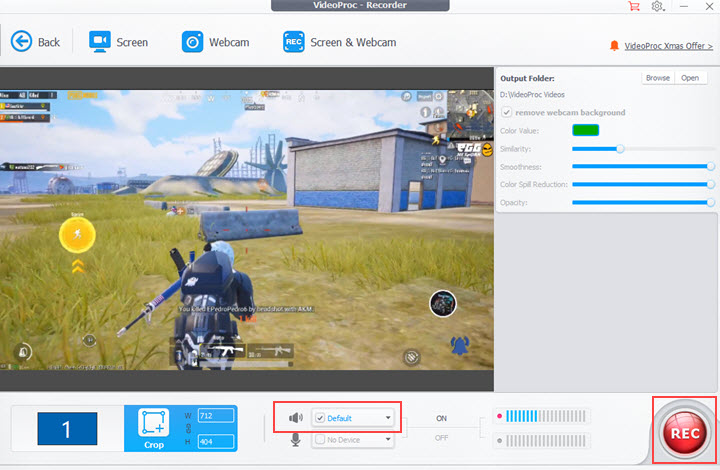The image size is (720, 470).
Task: Click the orange notification bell icon
Action: 614,46
